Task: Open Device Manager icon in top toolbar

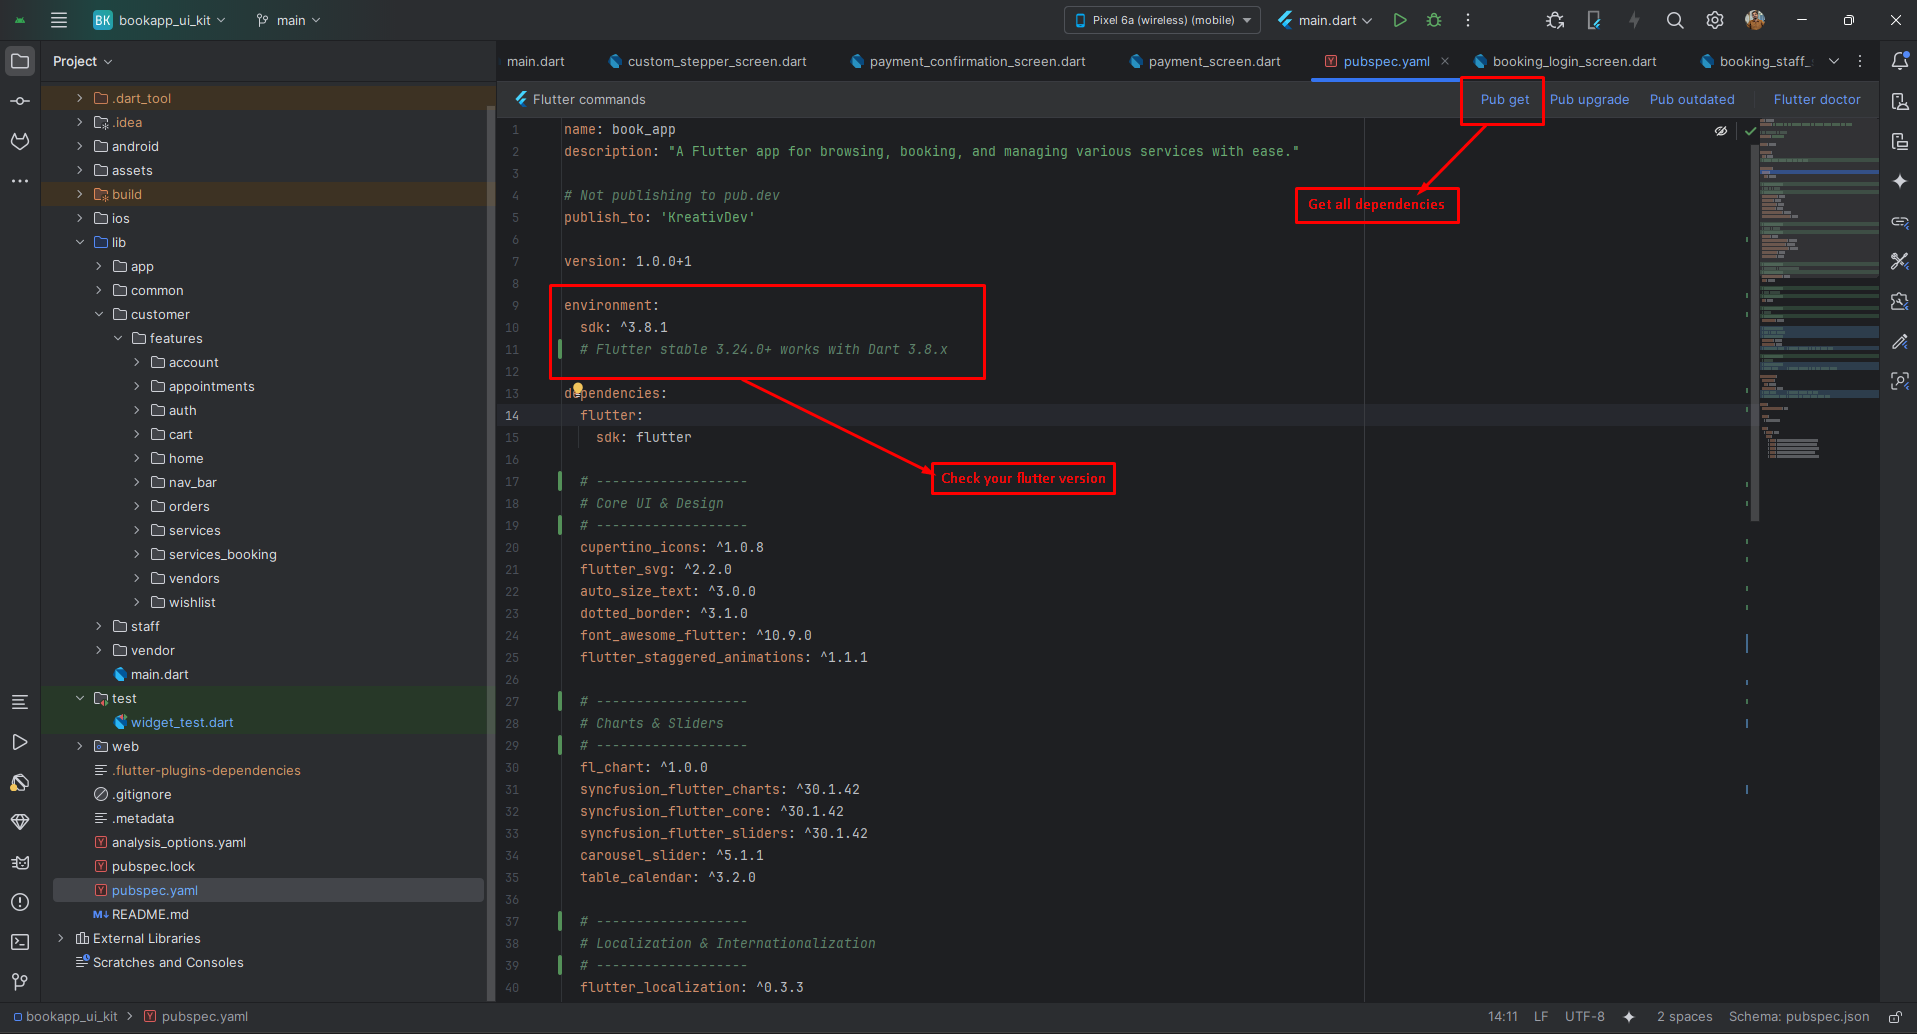Action: pos(1594,20)
